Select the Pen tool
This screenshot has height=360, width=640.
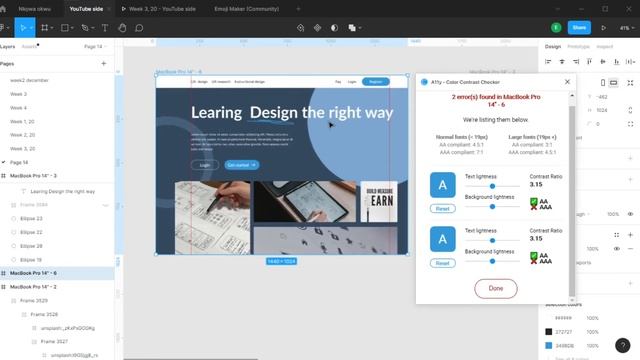coord(84,28)
